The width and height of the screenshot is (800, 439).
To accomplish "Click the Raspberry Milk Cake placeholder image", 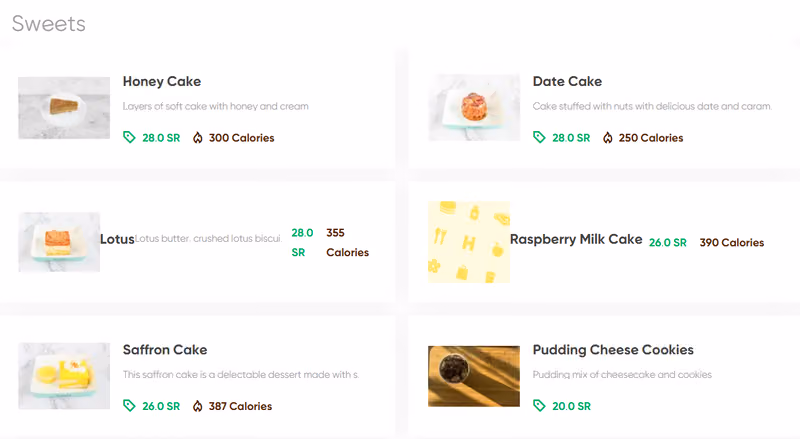I will point(469,242).
